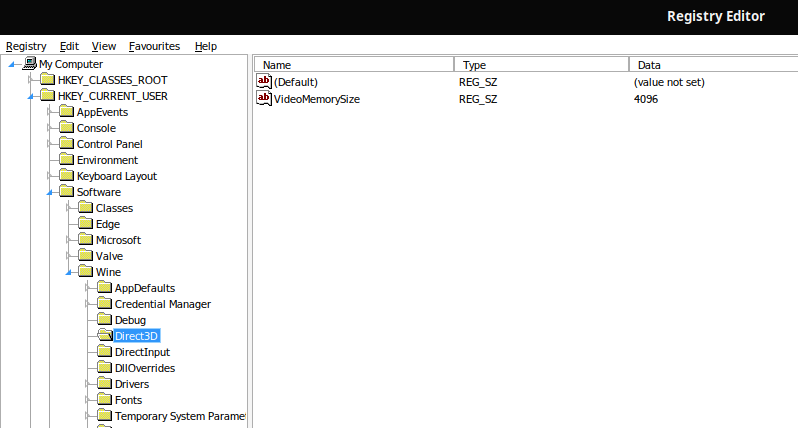Expand the AppDefaults key
798x428 pixels.
point(88,288)
